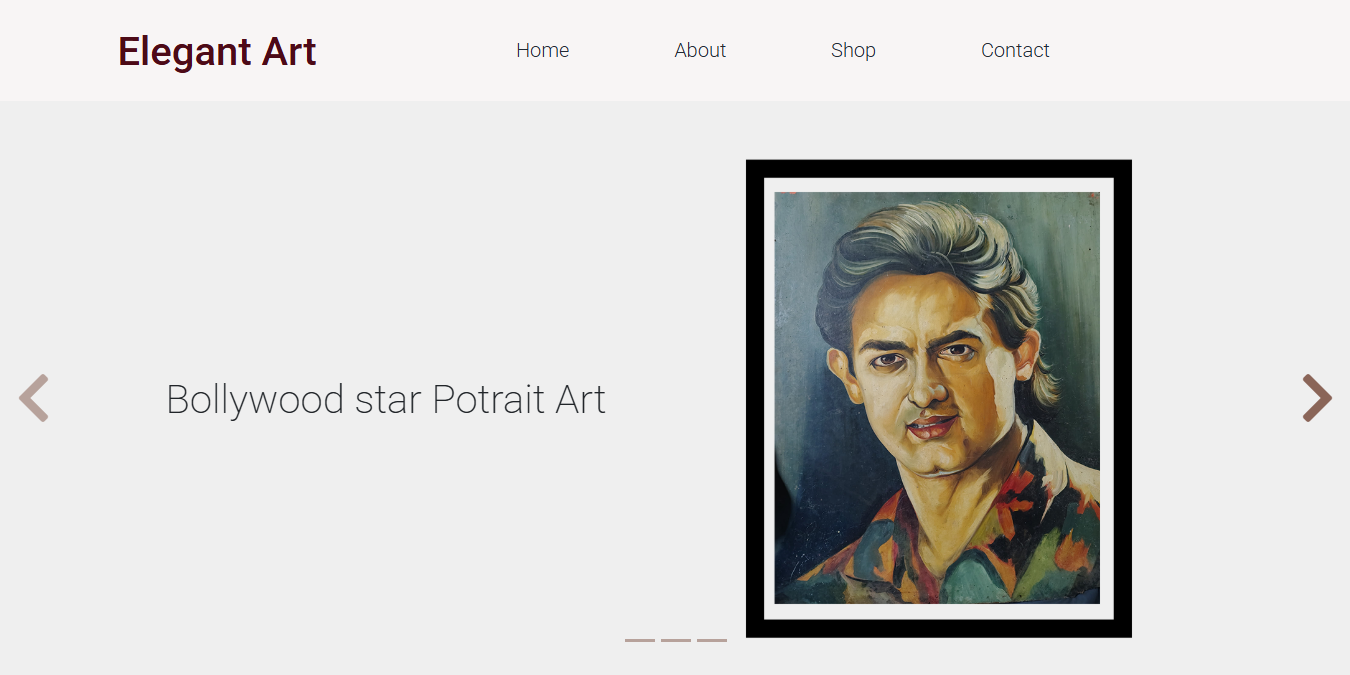1350x675 pixels.
Task: Select the first carousel slide indicator
Action: pos(640,640)
